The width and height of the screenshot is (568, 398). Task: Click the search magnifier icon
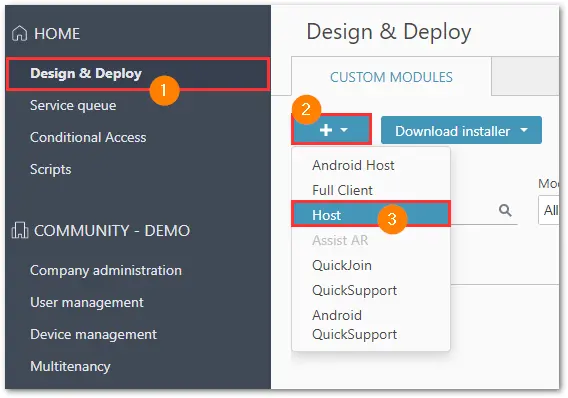pos(505,210)
